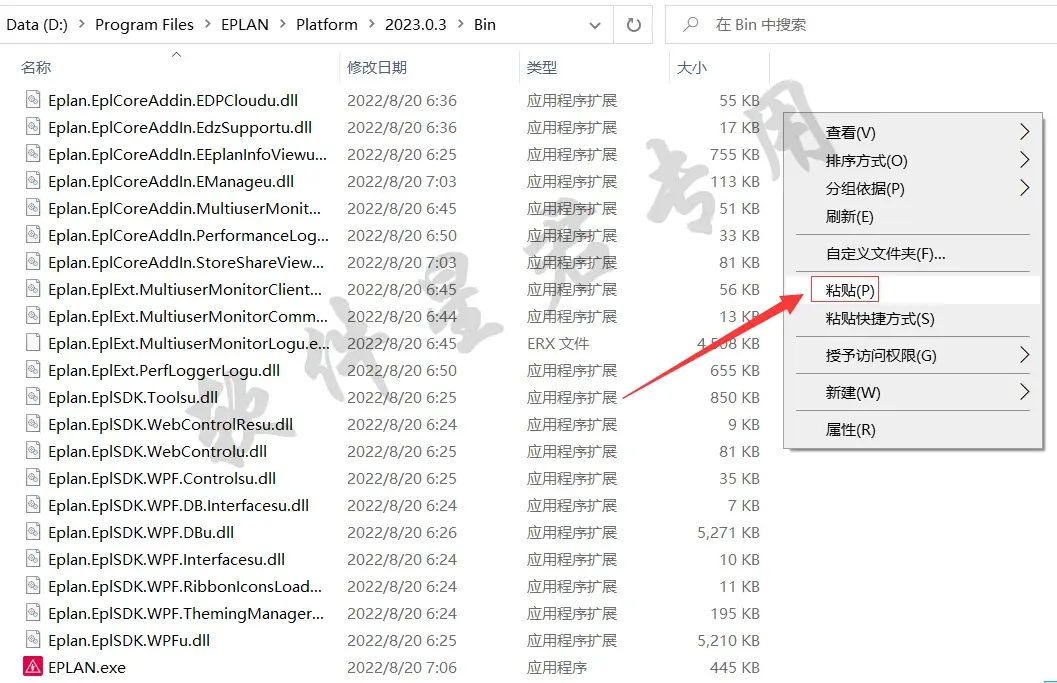Screen dimensions: 1057x683
Task: Click the file icon of Eplan.EplSDK.WebControlResu.dll
Action: [32, 423]
